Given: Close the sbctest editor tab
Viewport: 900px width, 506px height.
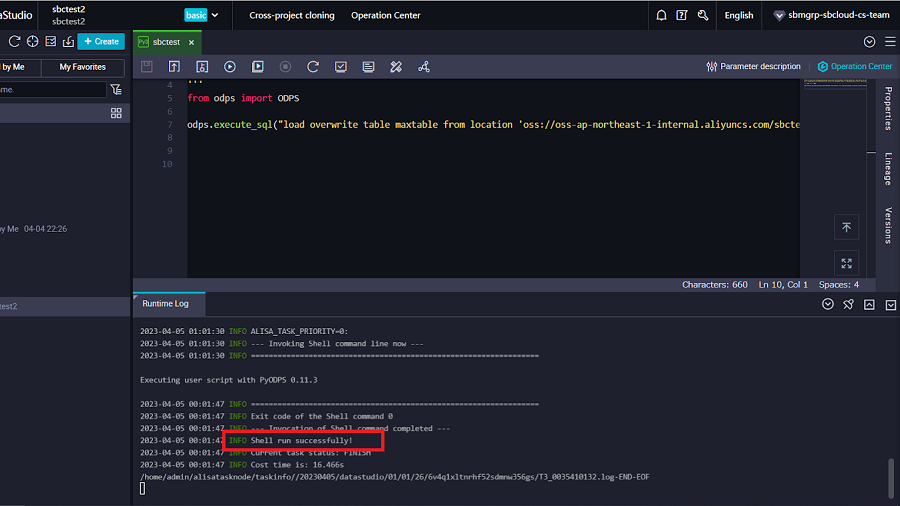Looking at the screenshot, I should 191,42.
